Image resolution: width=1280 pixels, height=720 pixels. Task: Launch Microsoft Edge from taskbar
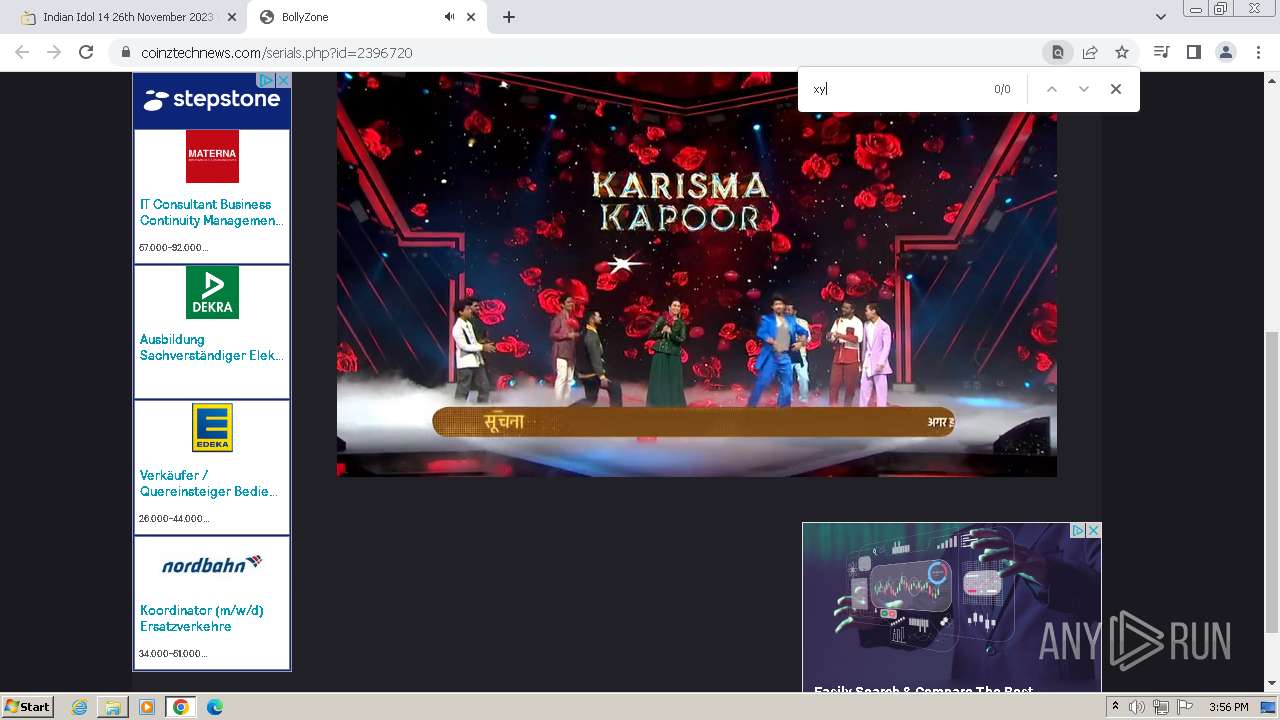tap(214, 707)
